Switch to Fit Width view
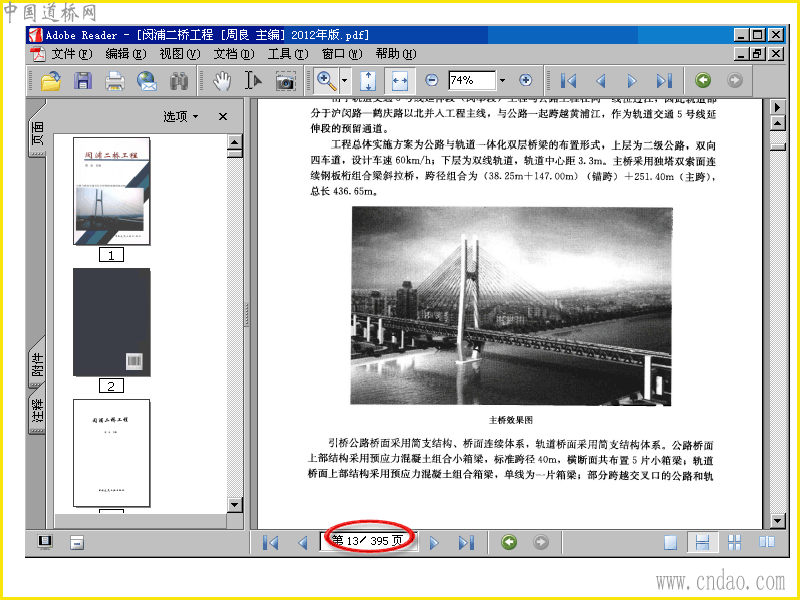 (x=399, y=81)
